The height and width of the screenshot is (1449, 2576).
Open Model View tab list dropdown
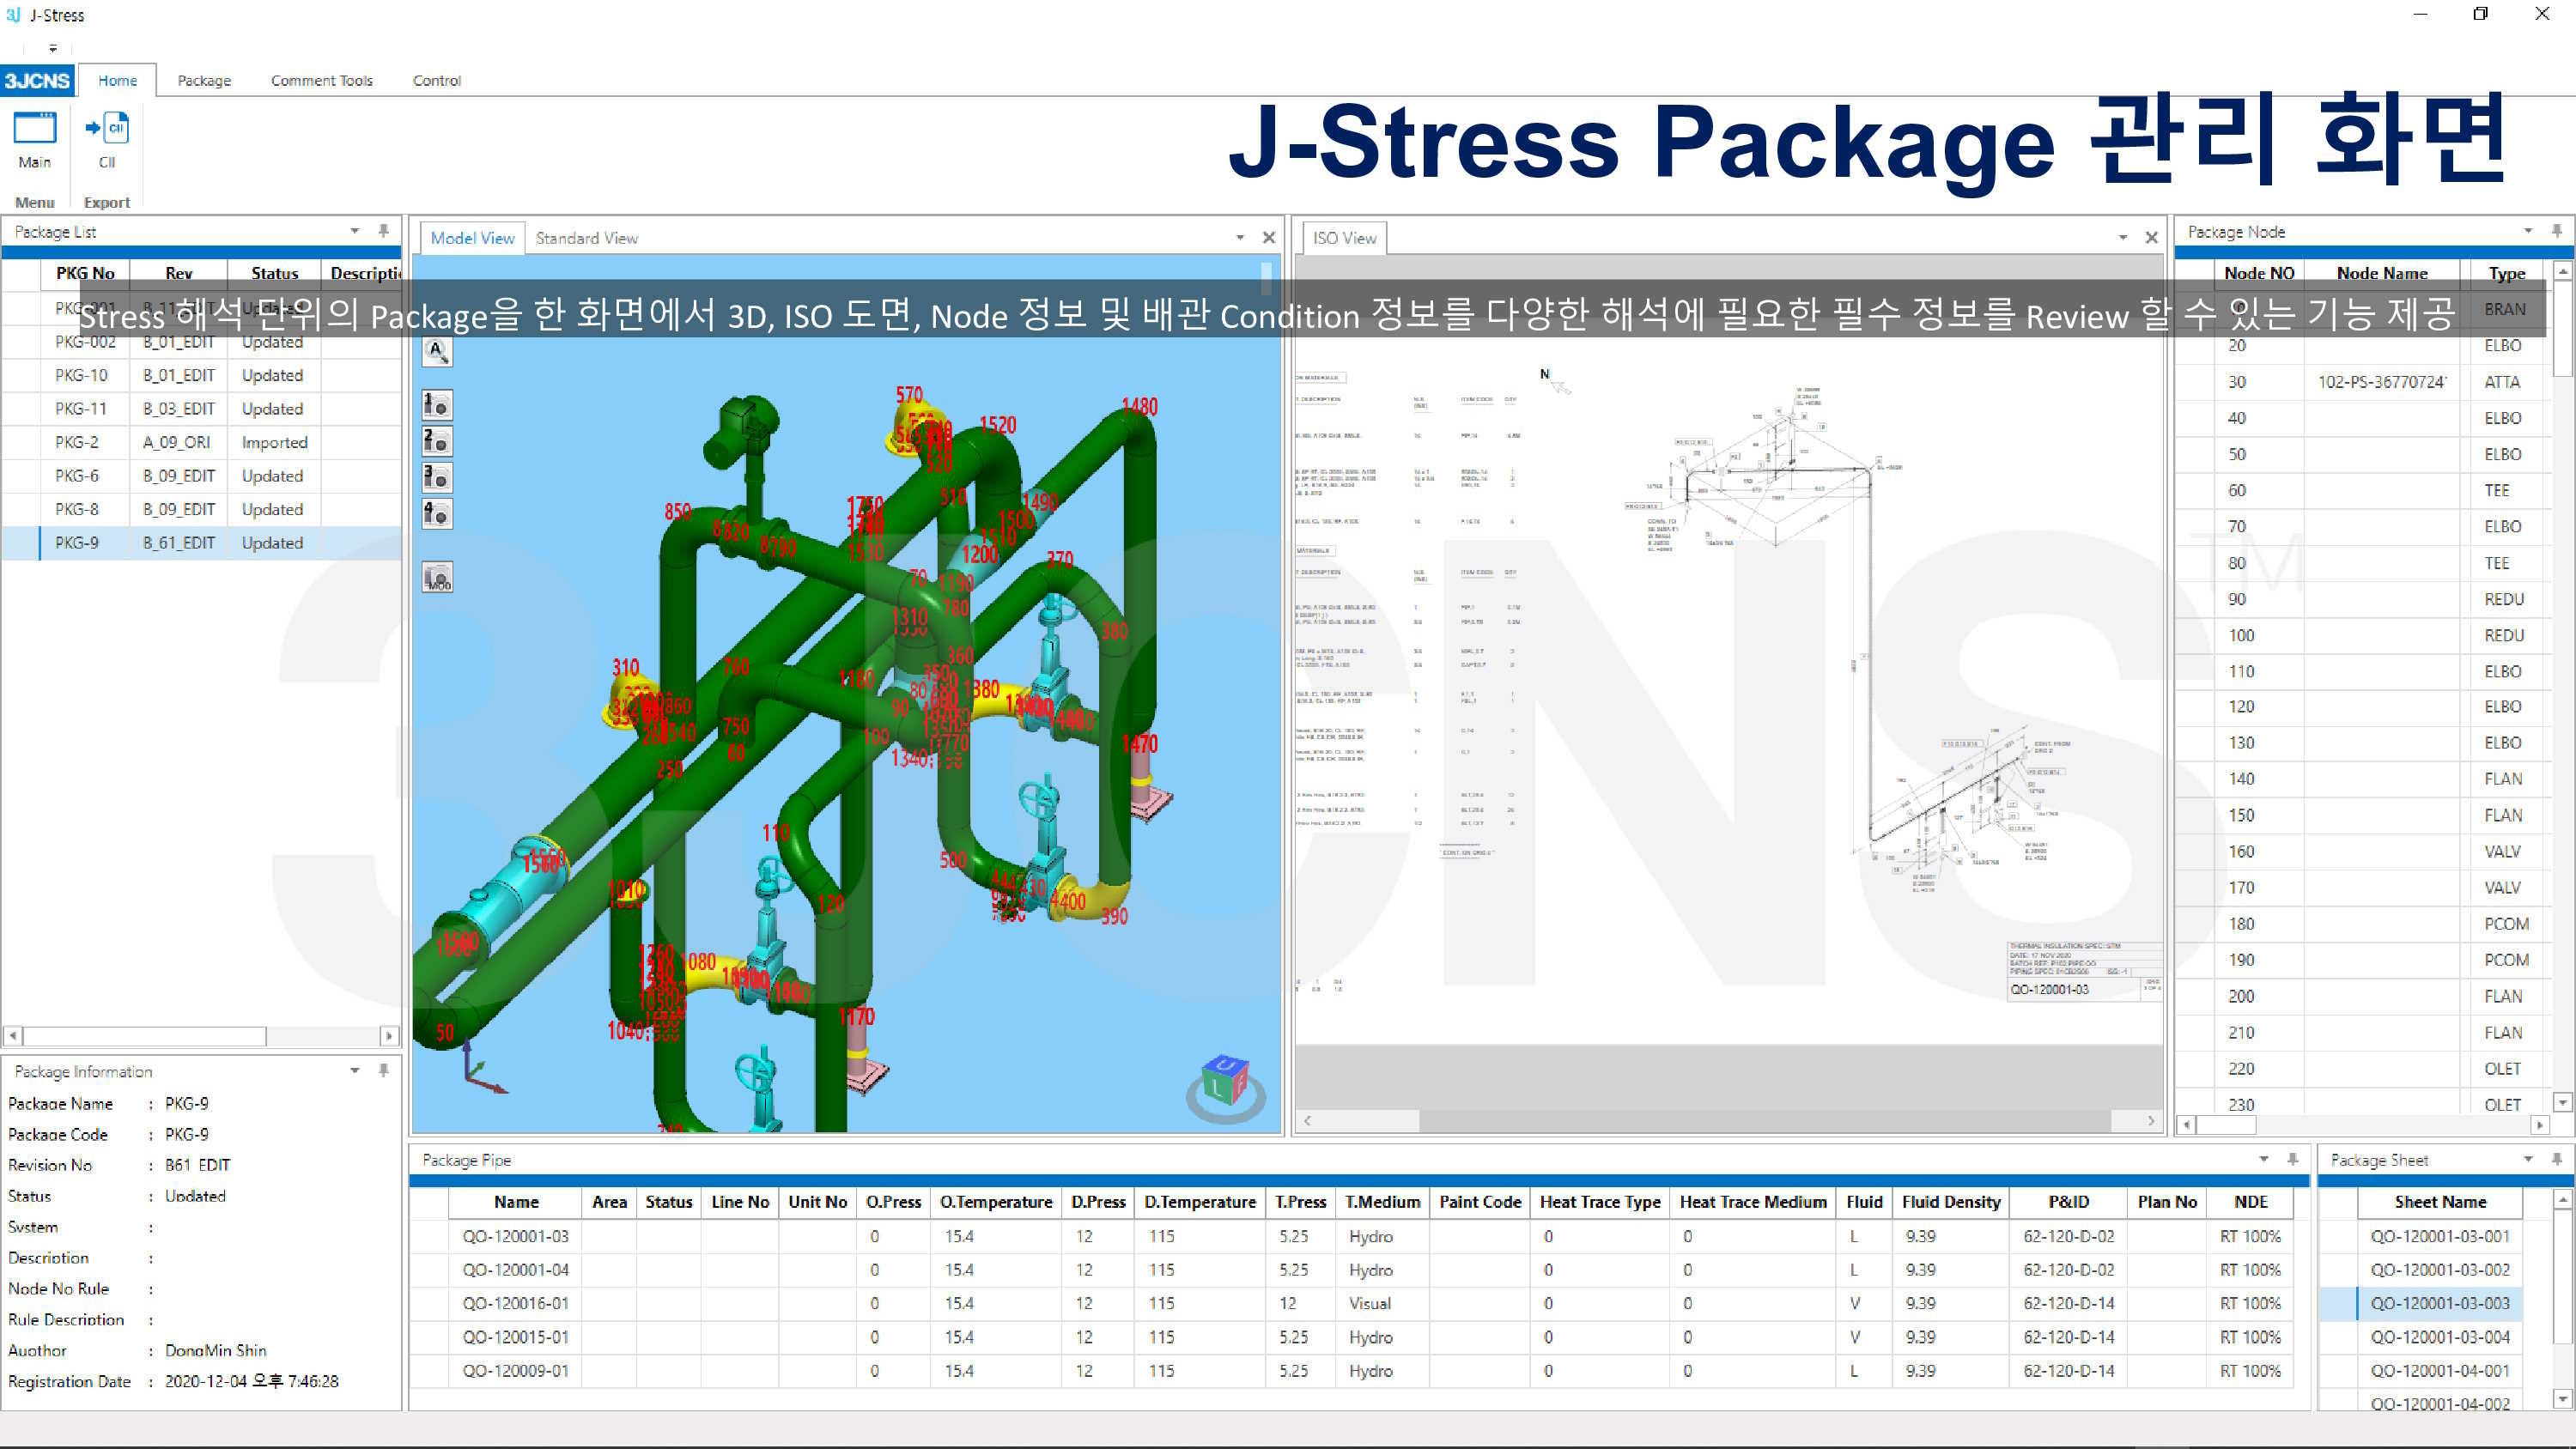click(x=1240, y=237)
